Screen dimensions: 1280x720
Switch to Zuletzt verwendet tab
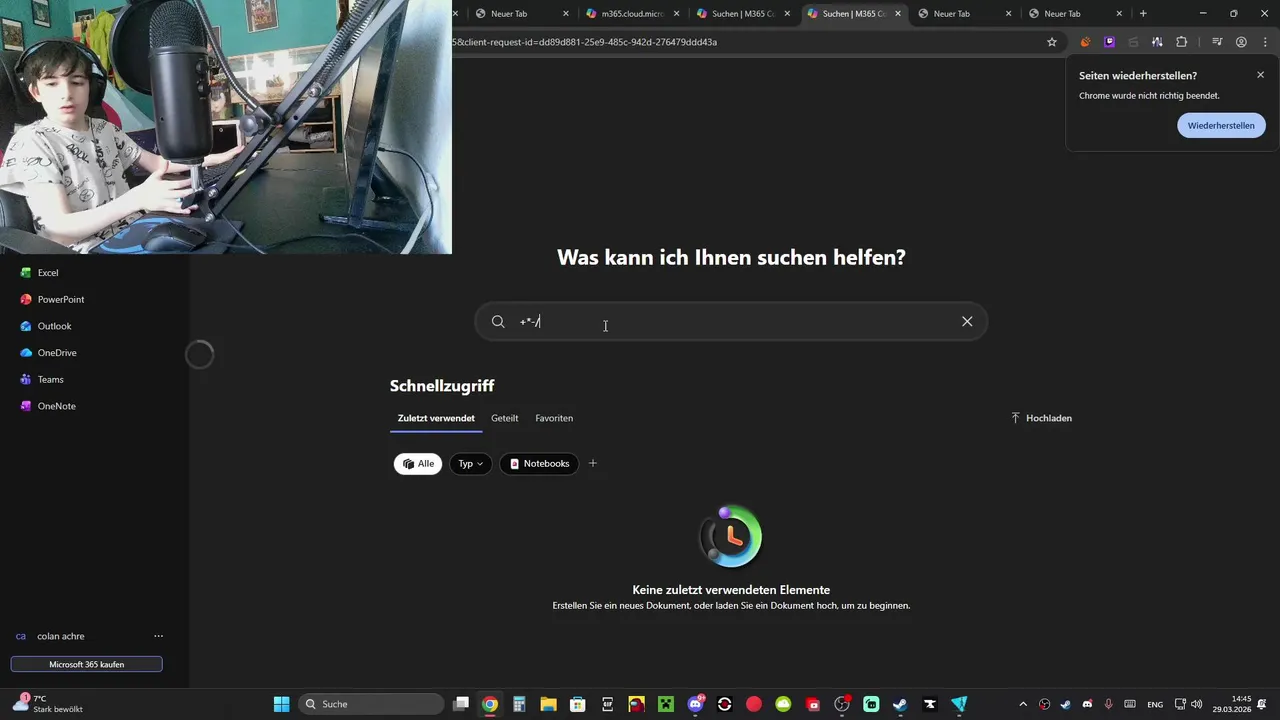coord(436,418)
